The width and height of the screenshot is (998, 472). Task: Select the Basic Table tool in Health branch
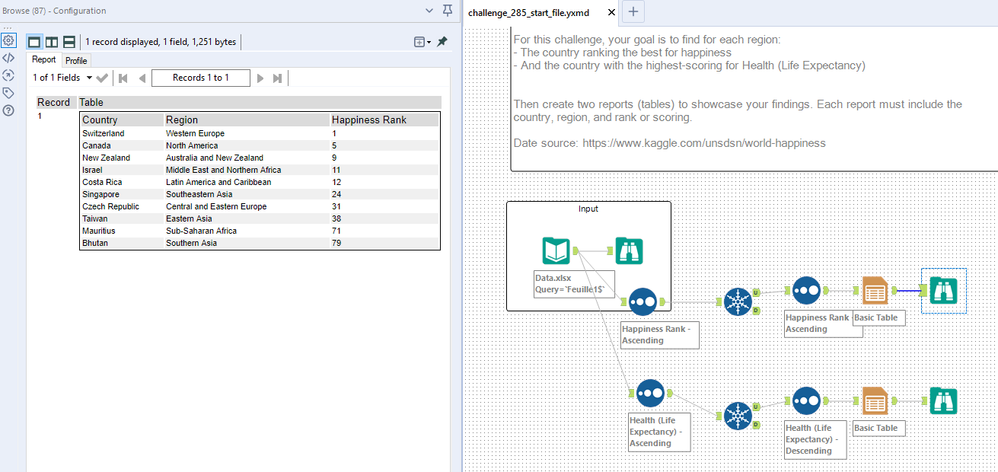pyautogui.click(x=875, y=401)
